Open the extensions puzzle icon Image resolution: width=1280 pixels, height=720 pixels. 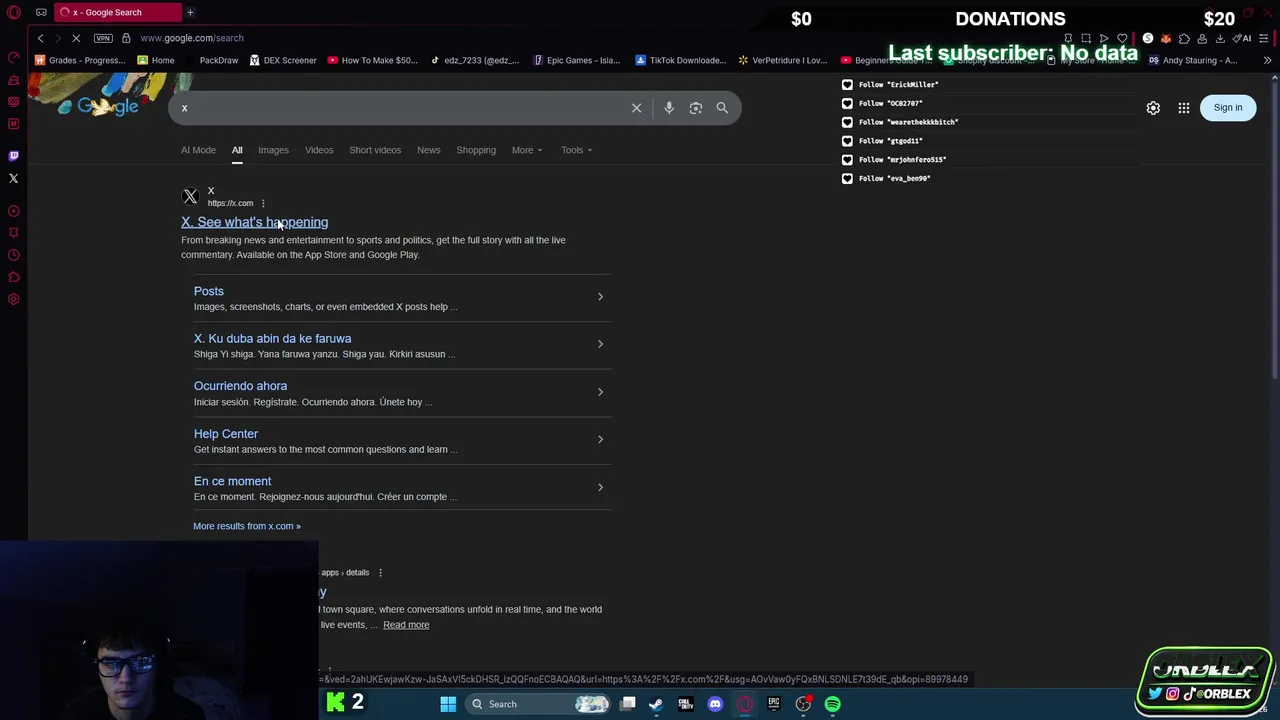tap(1184, 38)
